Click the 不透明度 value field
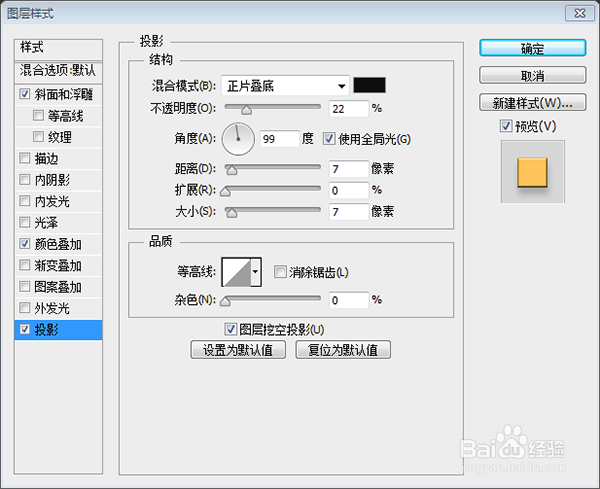This screenshot has height=489, width=600. tap(349, 109)
